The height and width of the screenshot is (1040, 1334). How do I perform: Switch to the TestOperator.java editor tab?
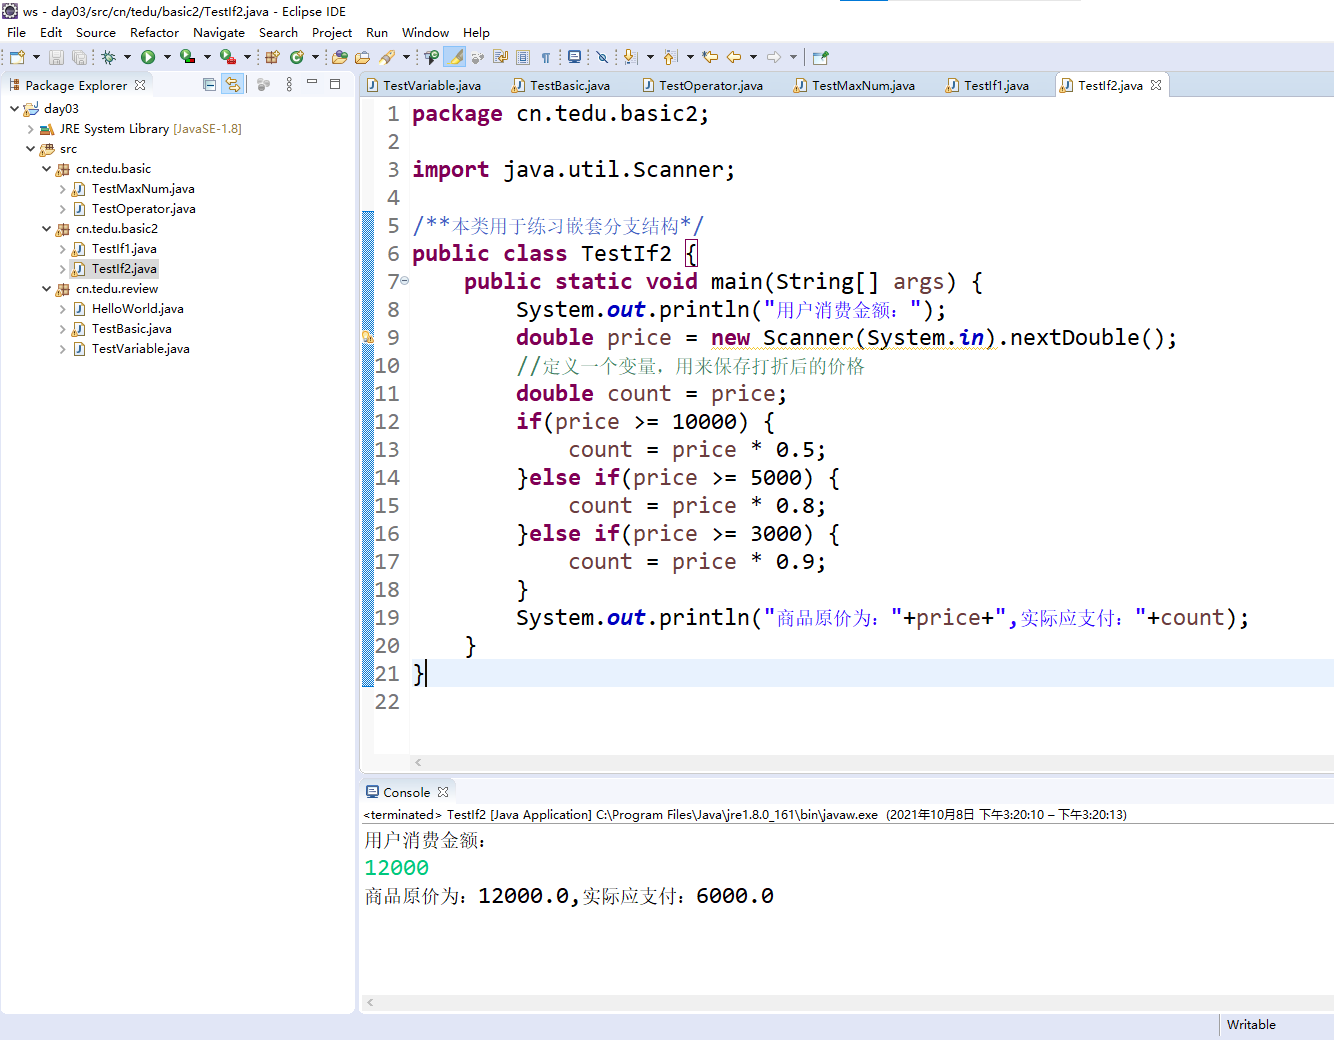tap(702, 85)
